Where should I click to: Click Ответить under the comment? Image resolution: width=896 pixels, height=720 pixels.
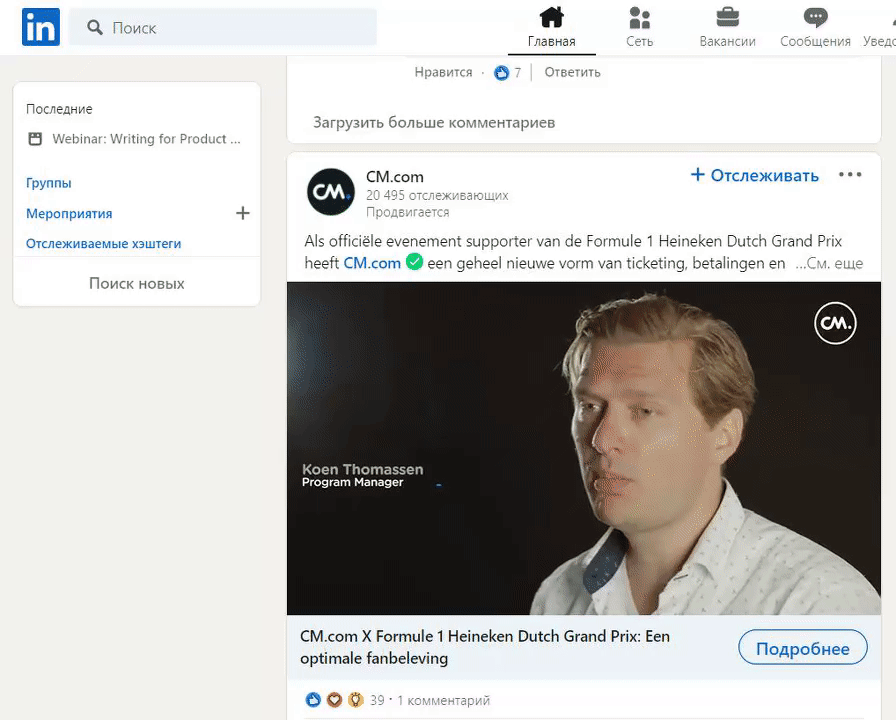pos(572,72)
